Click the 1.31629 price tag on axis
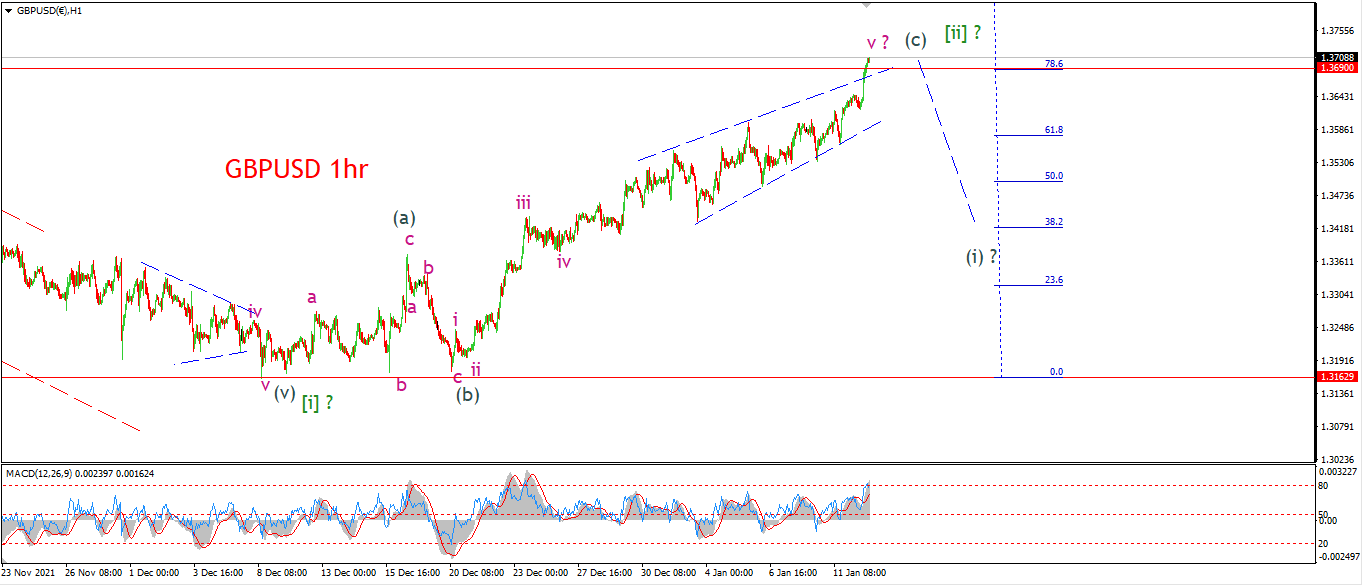 point(1336,377)
